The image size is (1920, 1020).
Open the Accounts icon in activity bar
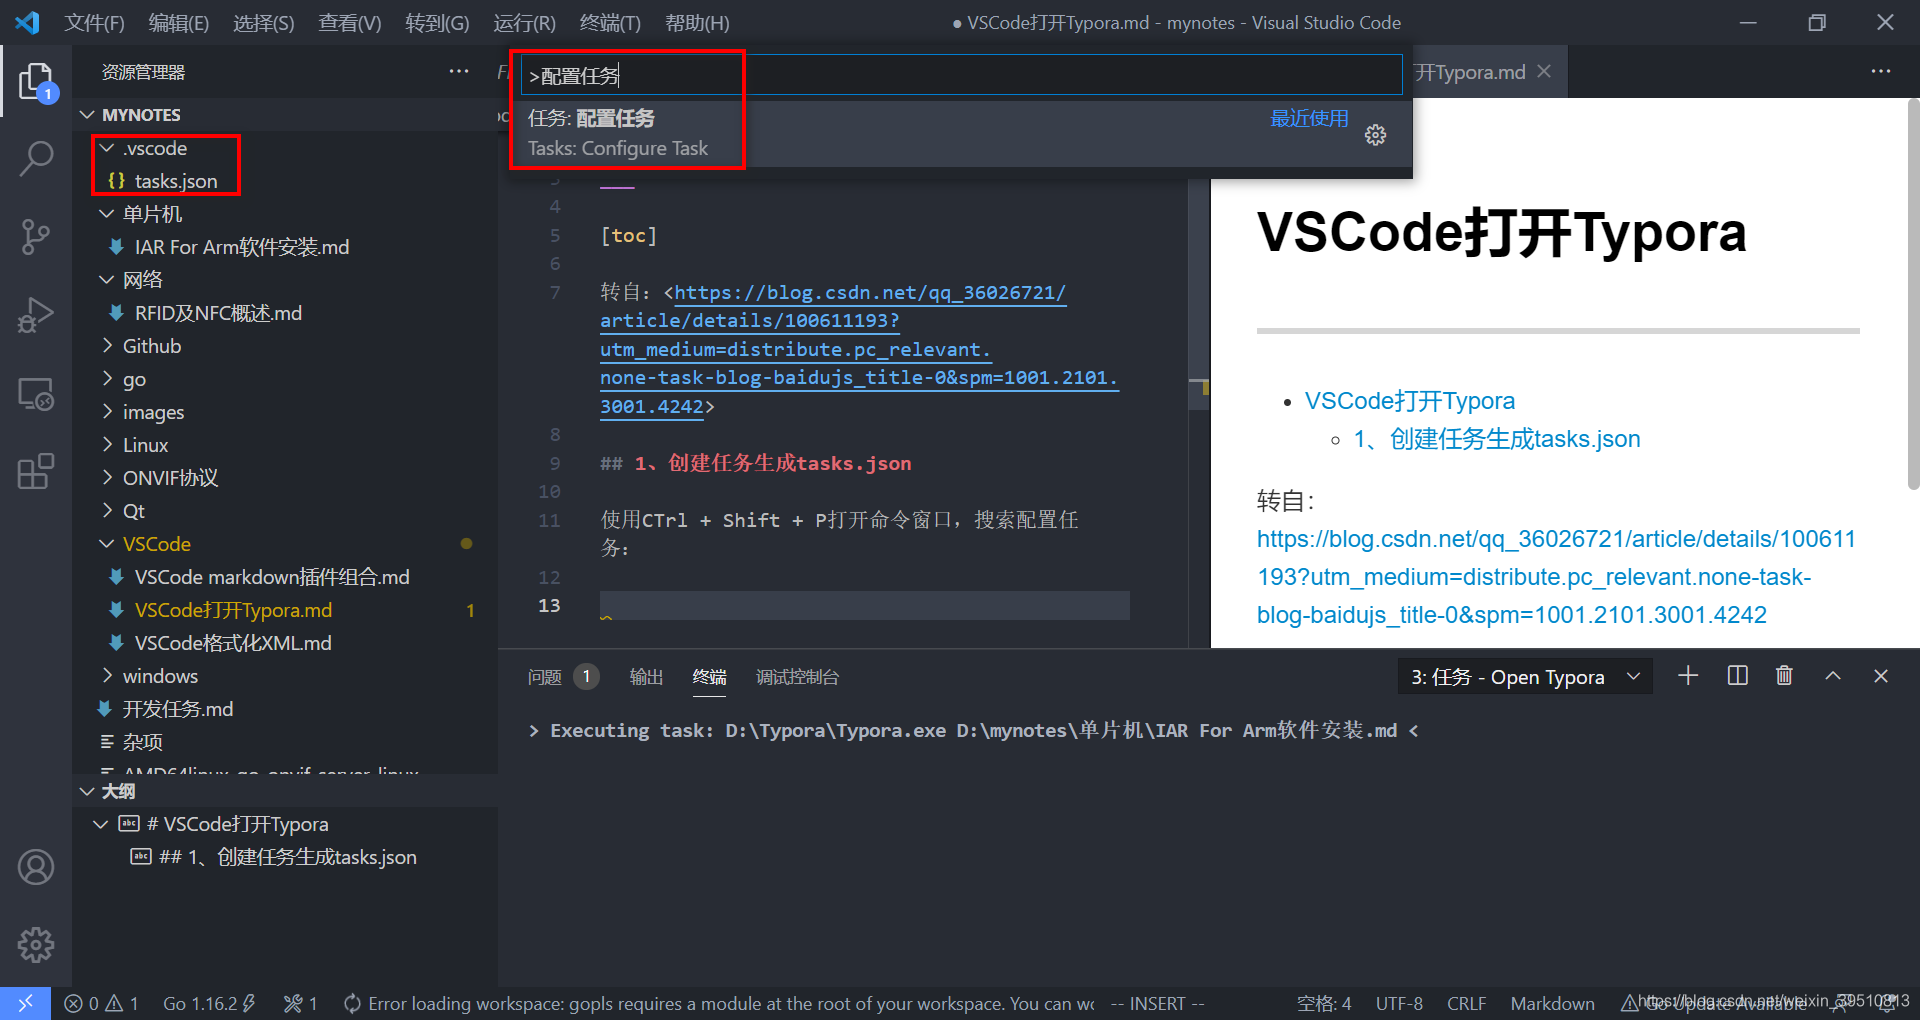[36, 867]
